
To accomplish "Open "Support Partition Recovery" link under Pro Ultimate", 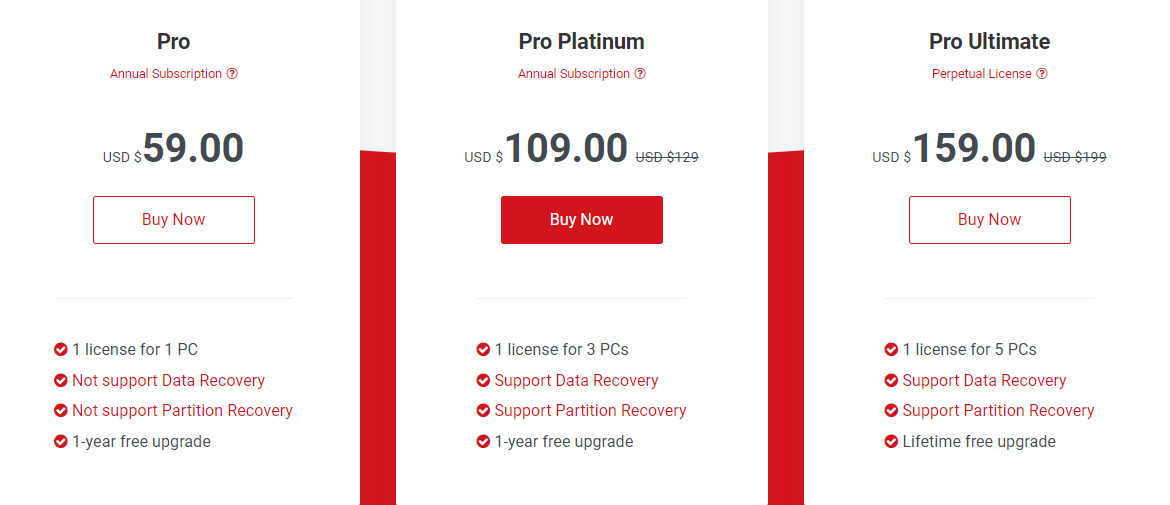I will (x=998, y=410).
